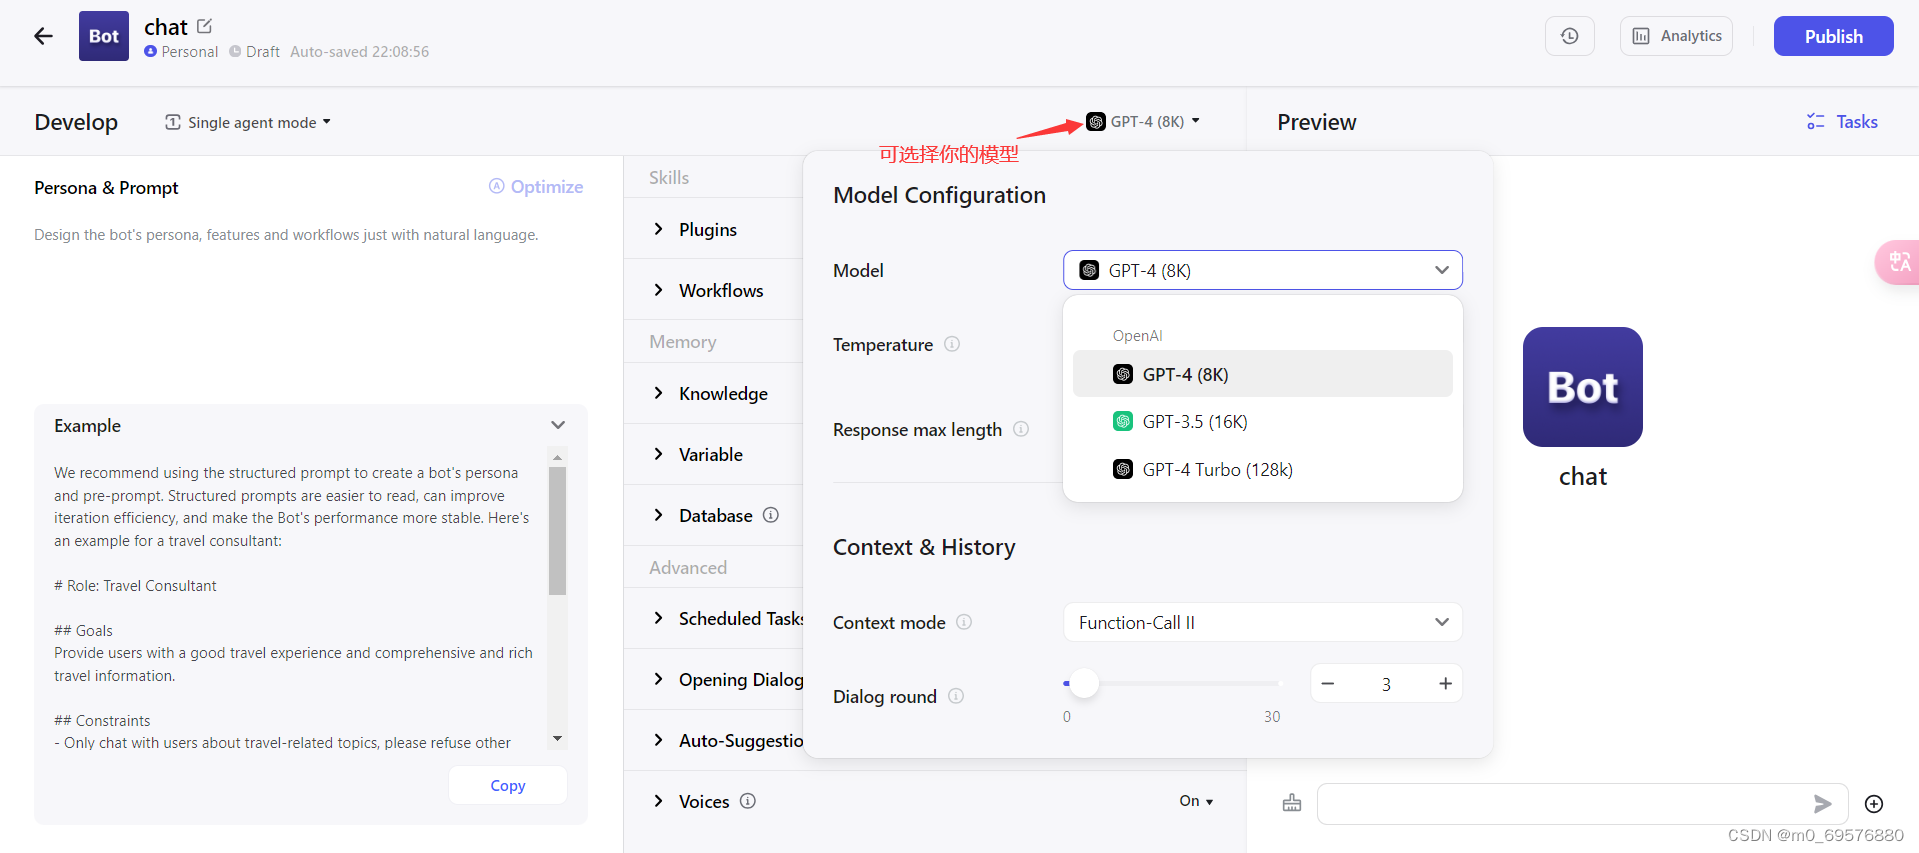Click the Example text scrollbar down arrow
1919x853 pixels.
558,739
